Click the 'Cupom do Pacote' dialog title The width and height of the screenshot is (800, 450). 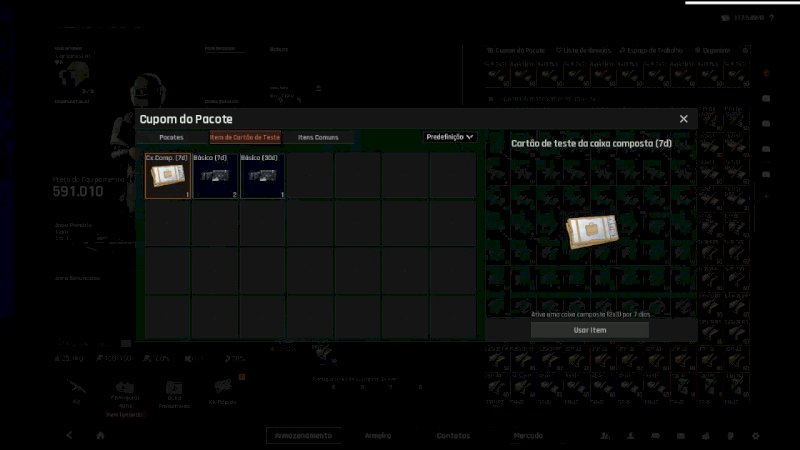coord(186,119)
